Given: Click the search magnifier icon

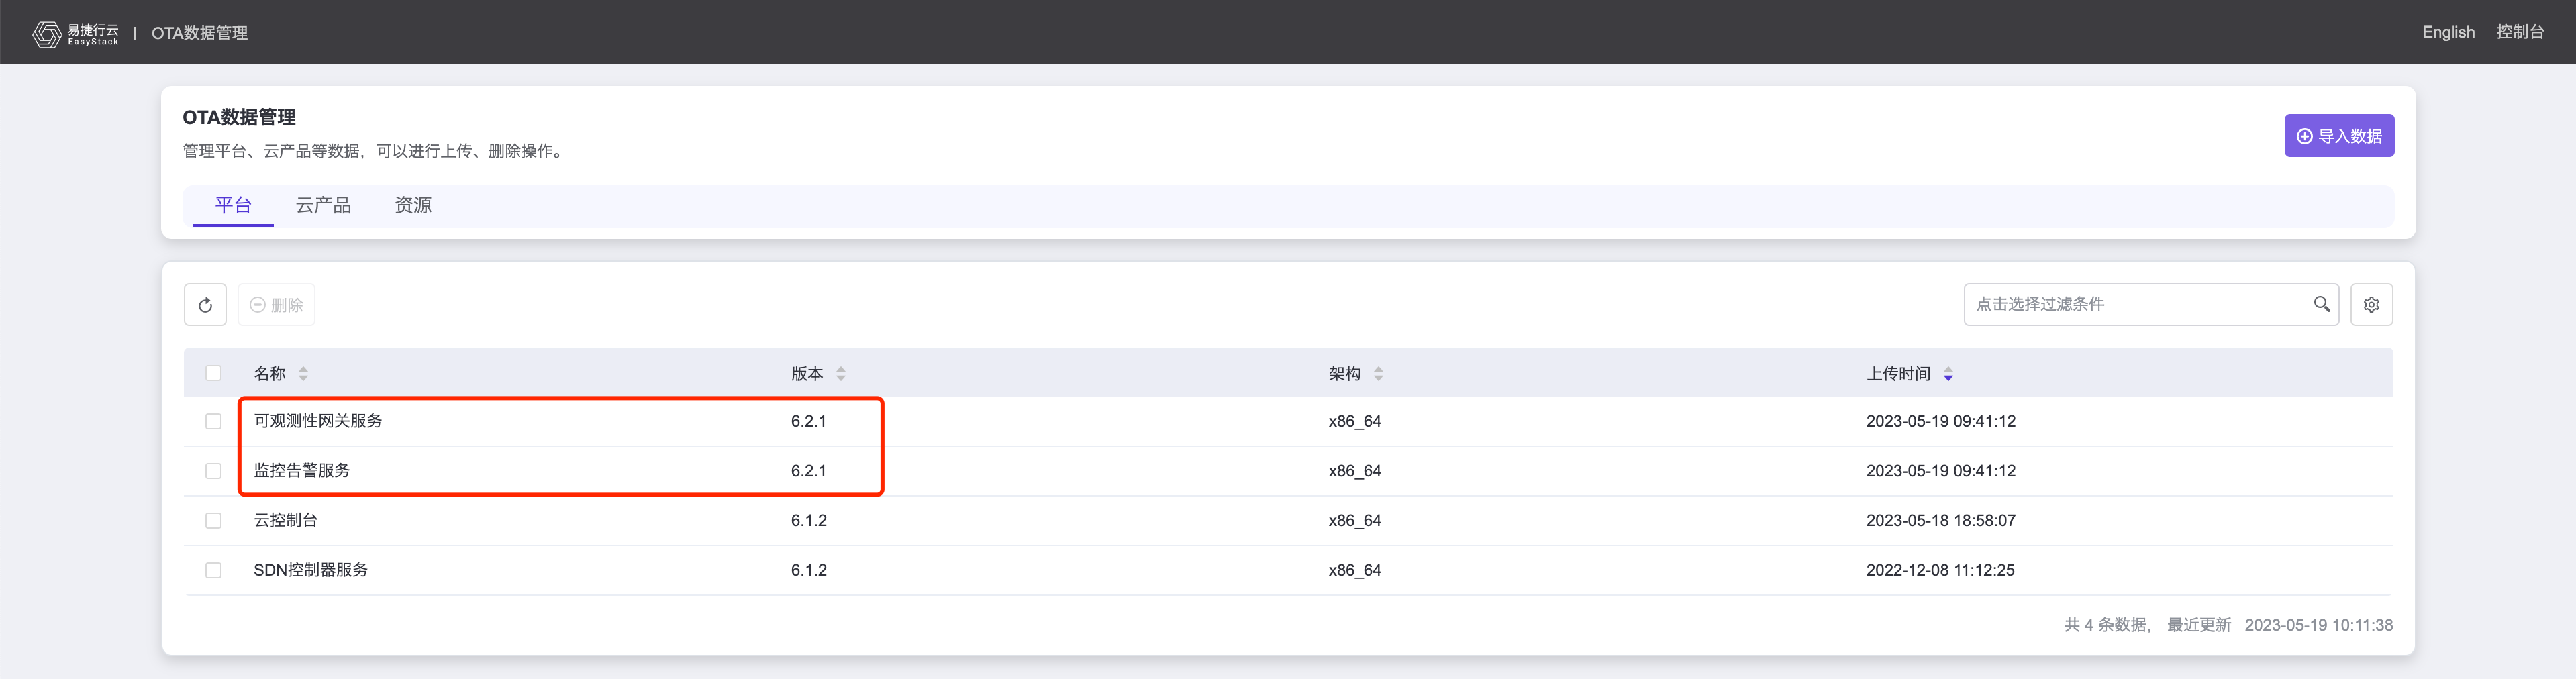Looking at the screenshot, I should pyautogui.click(x=2321, y=304).
